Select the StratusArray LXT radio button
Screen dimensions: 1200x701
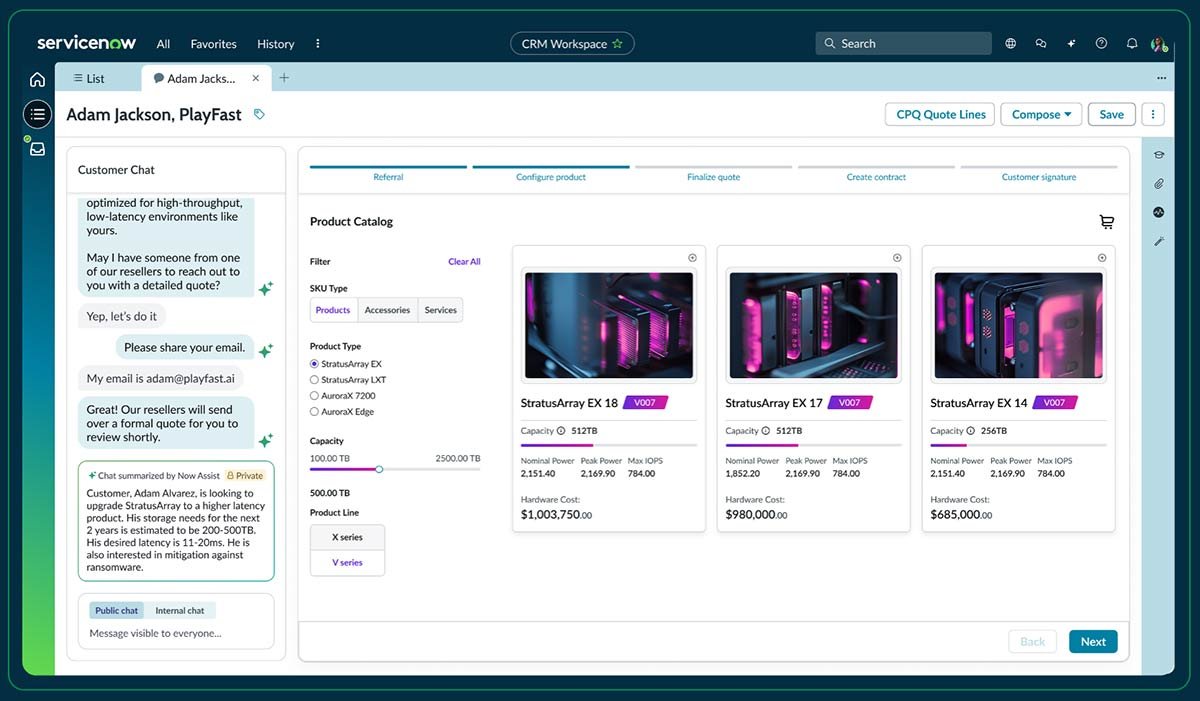315,380
